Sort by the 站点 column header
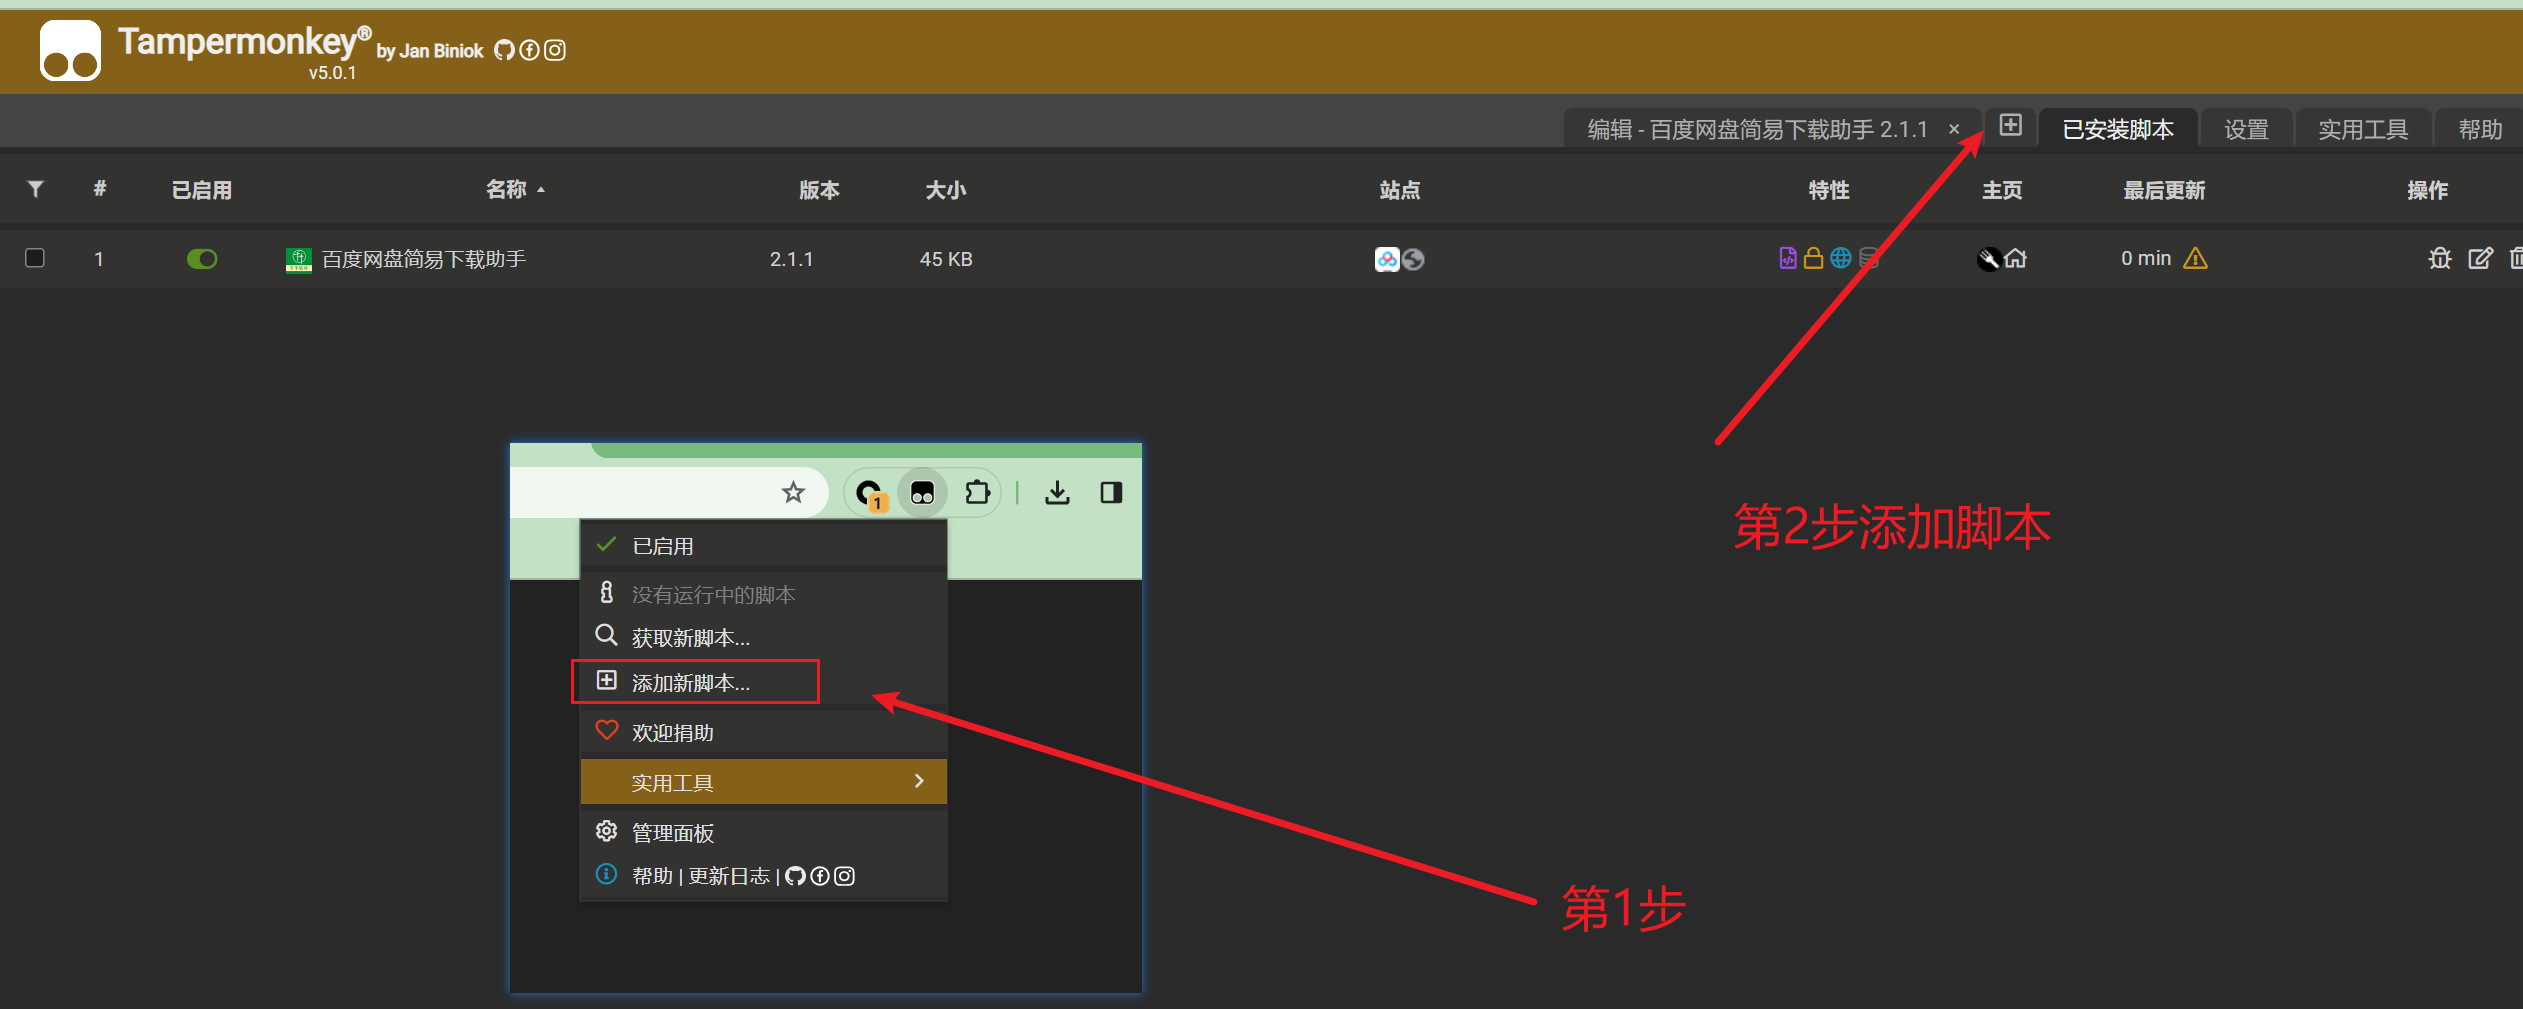 click(1399, 190)
